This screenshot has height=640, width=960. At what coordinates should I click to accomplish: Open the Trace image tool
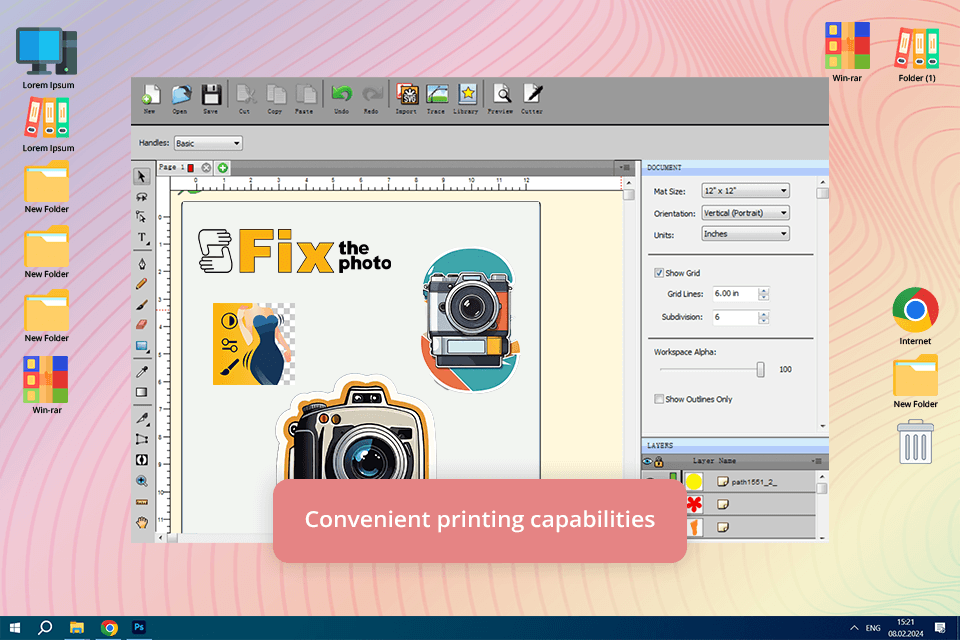coord(437,98)
